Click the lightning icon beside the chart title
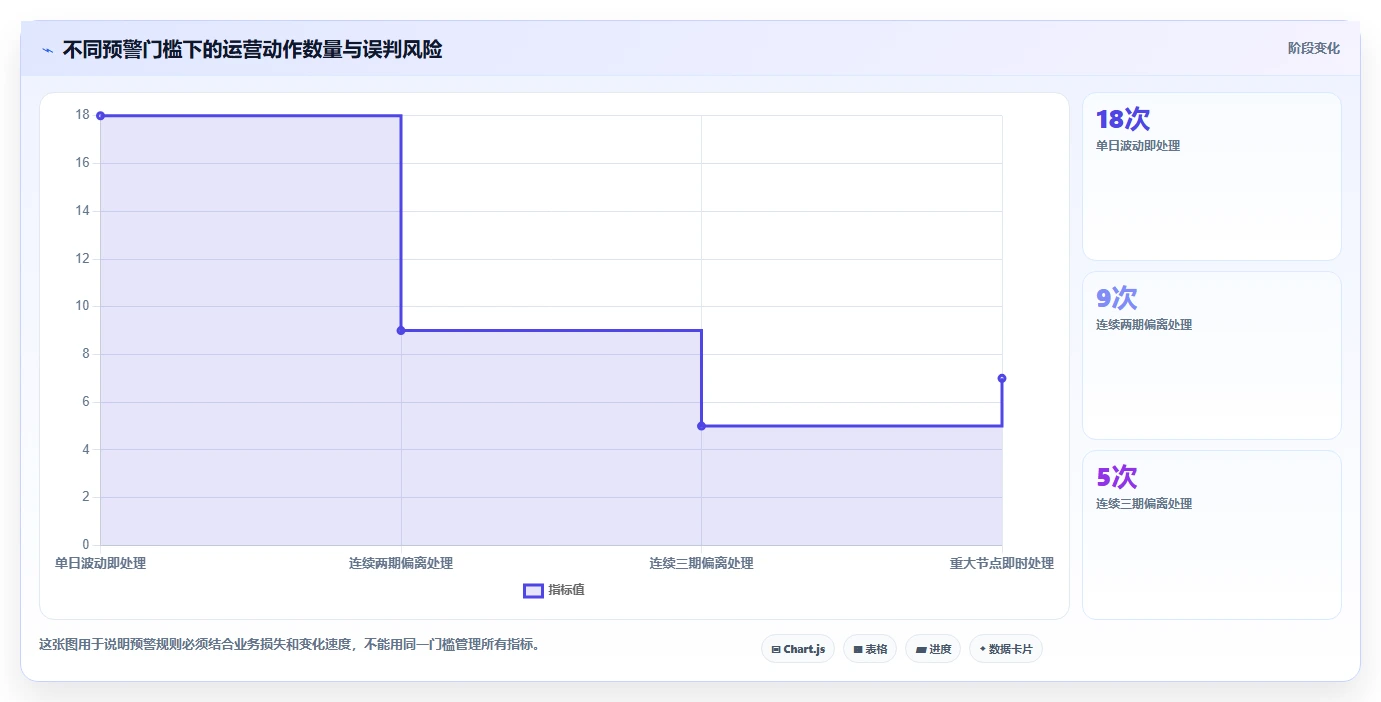Screen dimensions: 1381x702 click(47, 50)
